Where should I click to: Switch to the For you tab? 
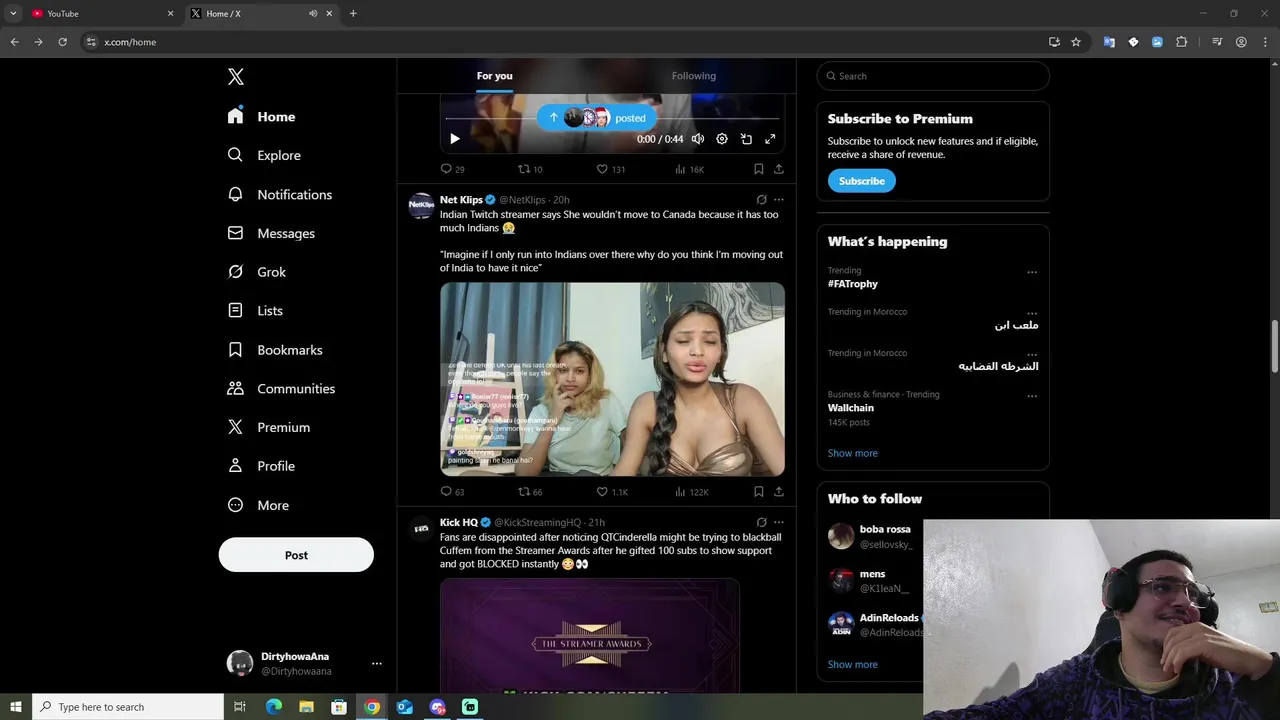pos(494,76)
